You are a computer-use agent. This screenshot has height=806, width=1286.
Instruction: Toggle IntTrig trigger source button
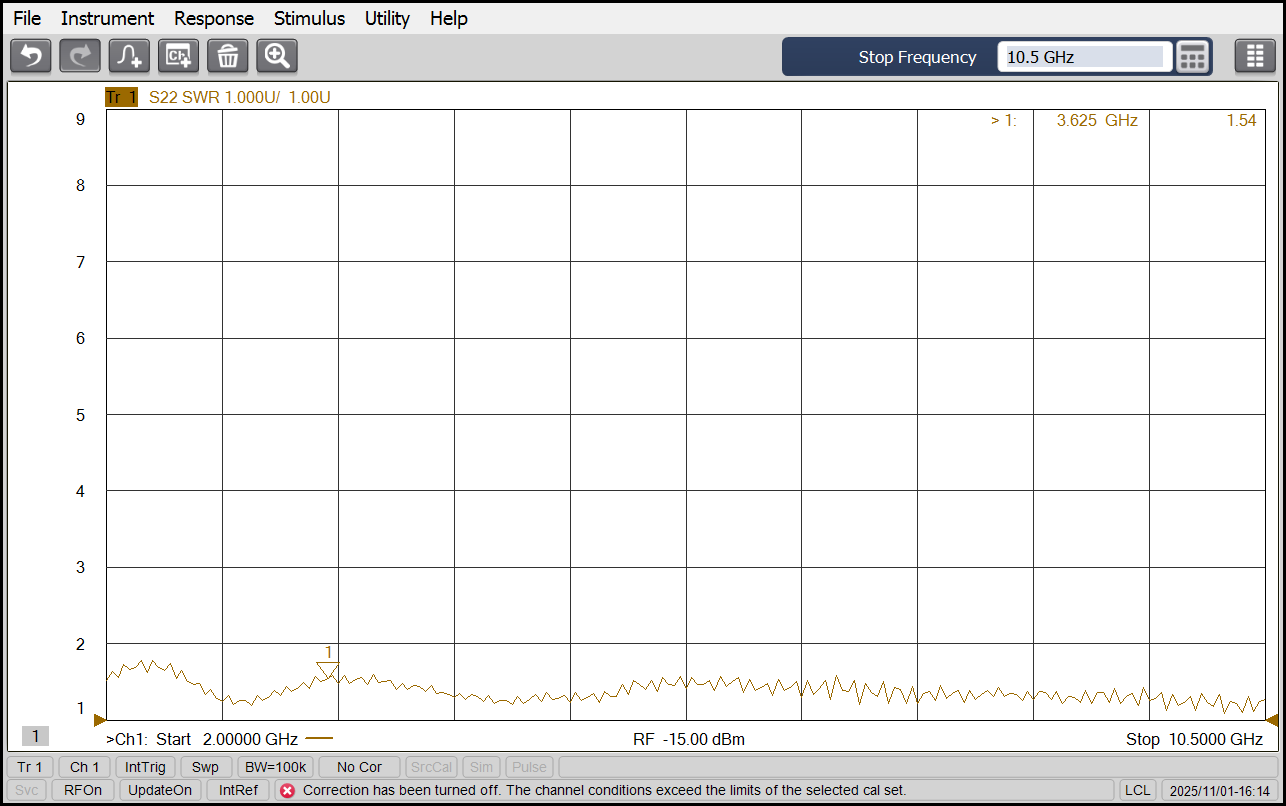click(146, 767)
